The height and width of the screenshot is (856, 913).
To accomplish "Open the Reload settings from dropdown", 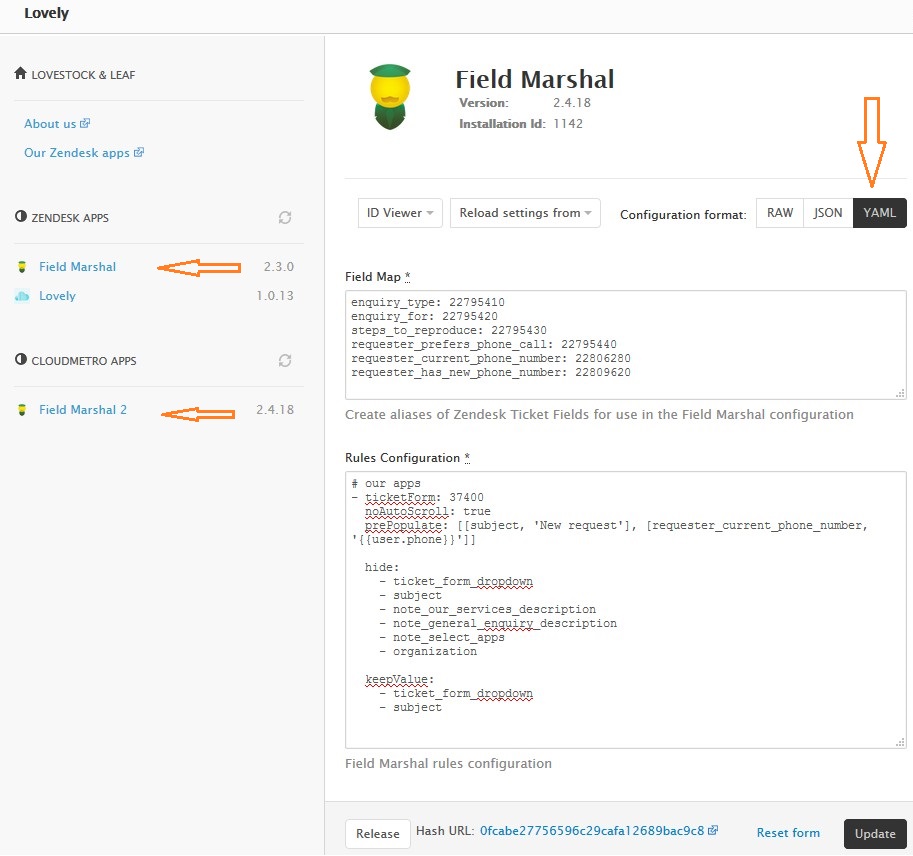I will (x=525, y=213).
